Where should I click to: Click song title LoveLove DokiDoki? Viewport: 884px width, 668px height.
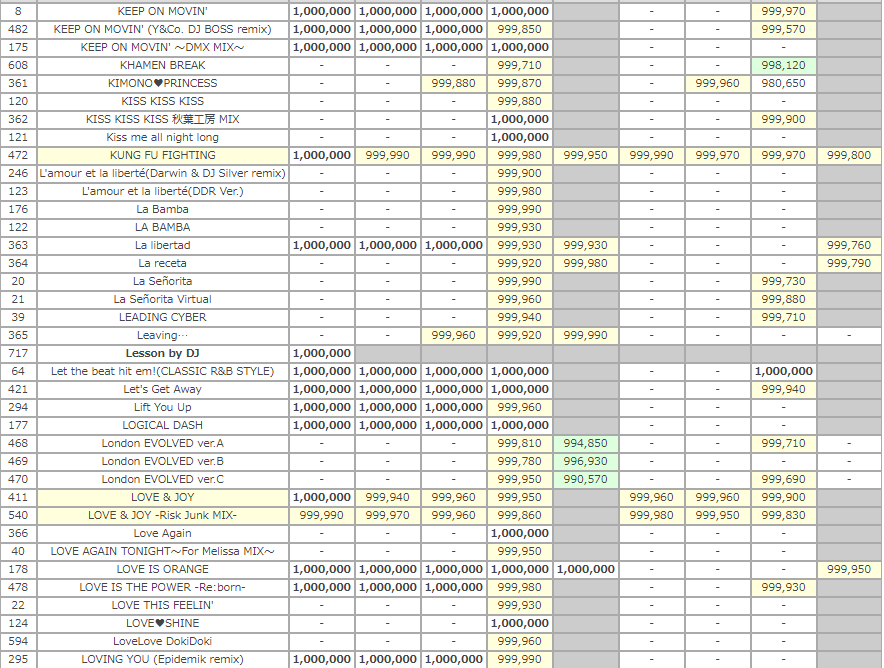click(x=162, y=642)
